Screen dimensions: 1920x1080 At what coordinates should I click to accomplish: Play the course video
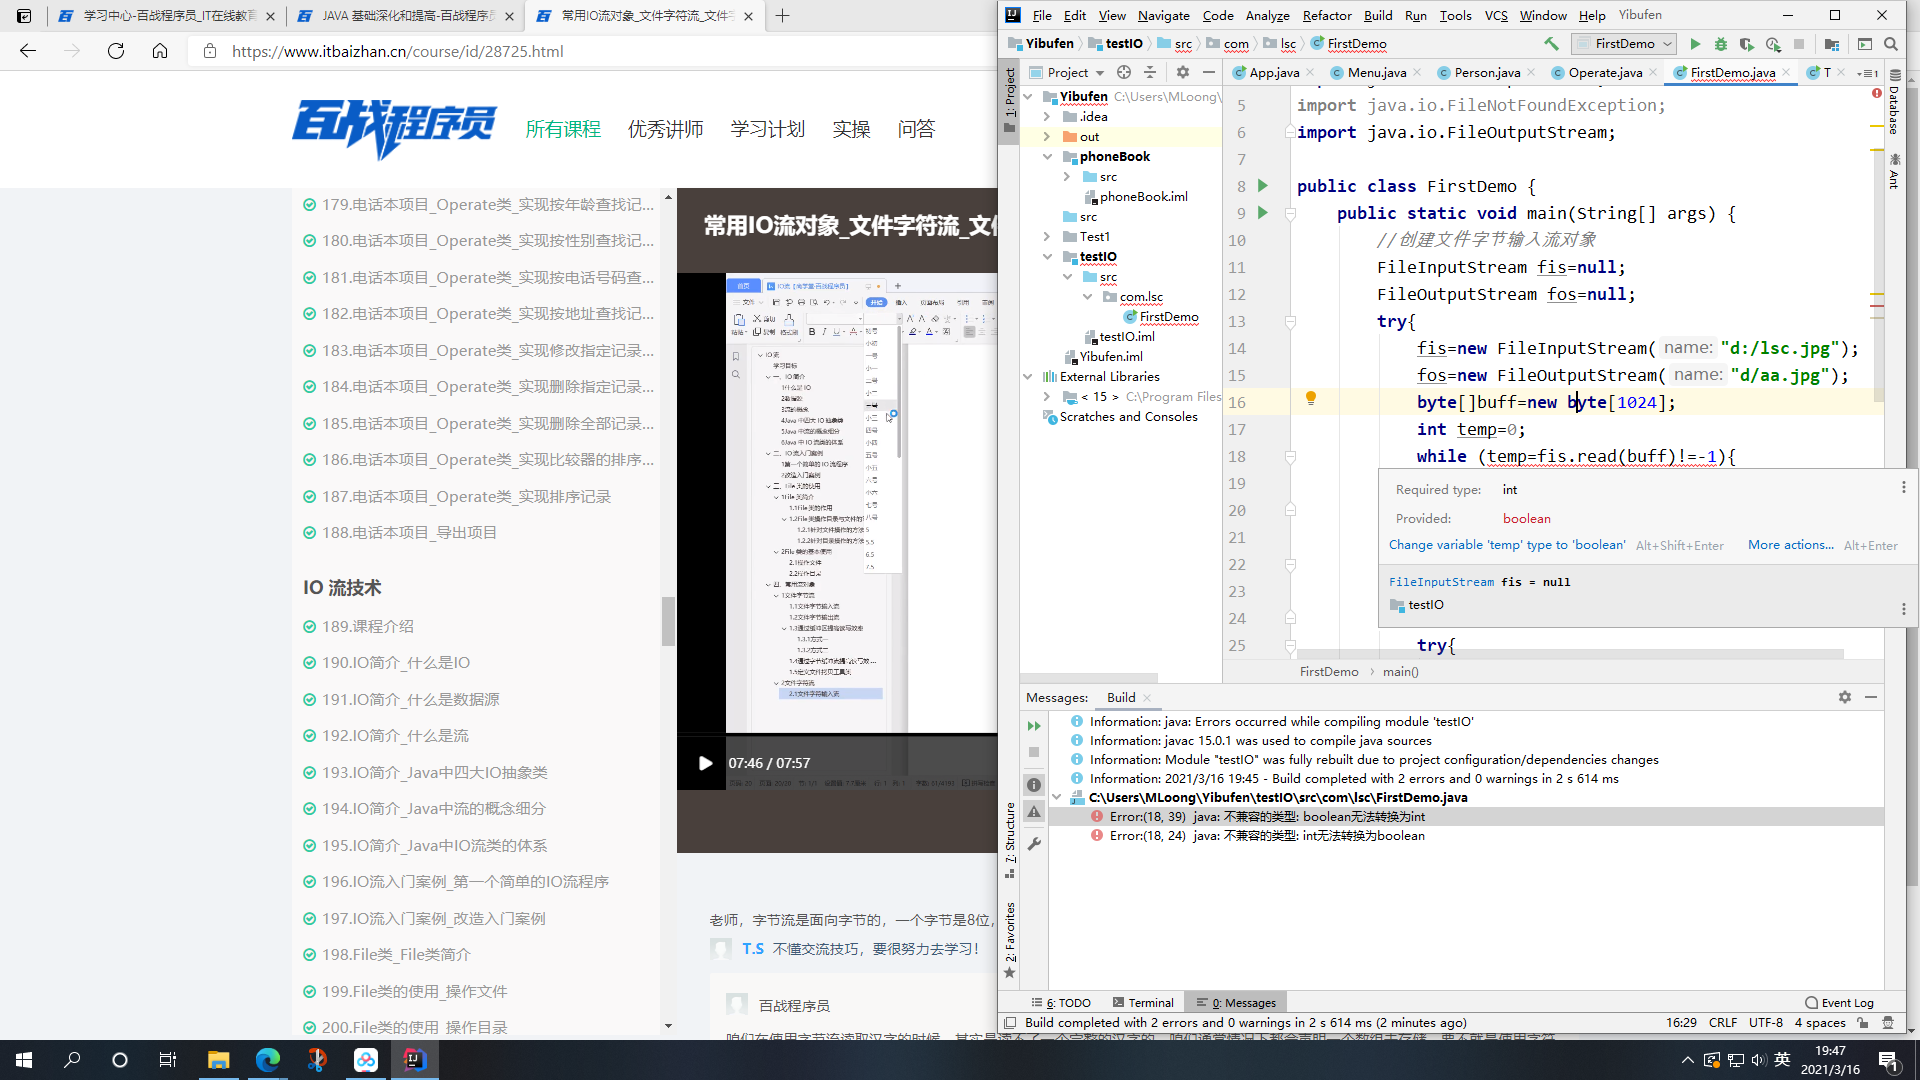point(705,763)
